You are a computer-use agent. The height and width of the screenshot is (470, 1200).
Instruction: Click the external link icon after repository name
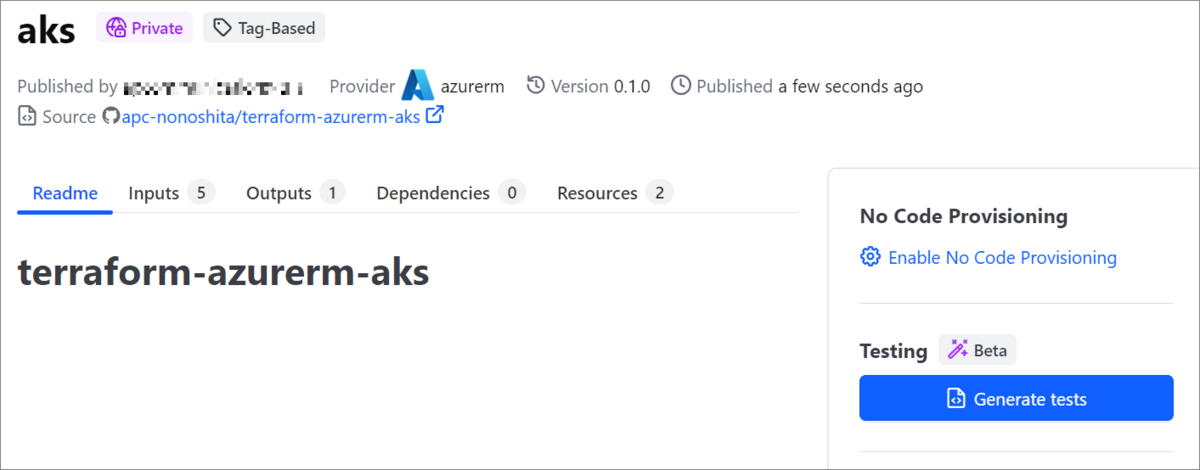click(435, 116)
